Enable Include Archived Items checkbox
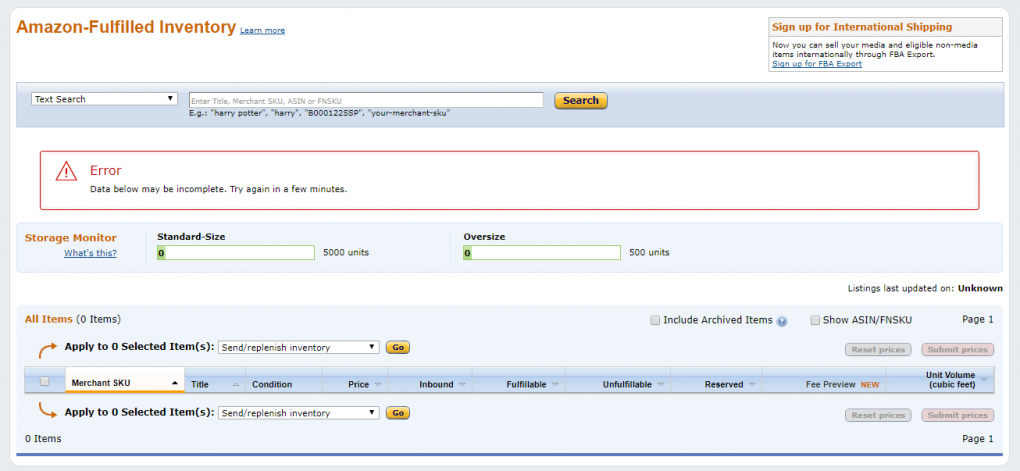This screenshot has height=471, width=1020. (x=655, y=320)
